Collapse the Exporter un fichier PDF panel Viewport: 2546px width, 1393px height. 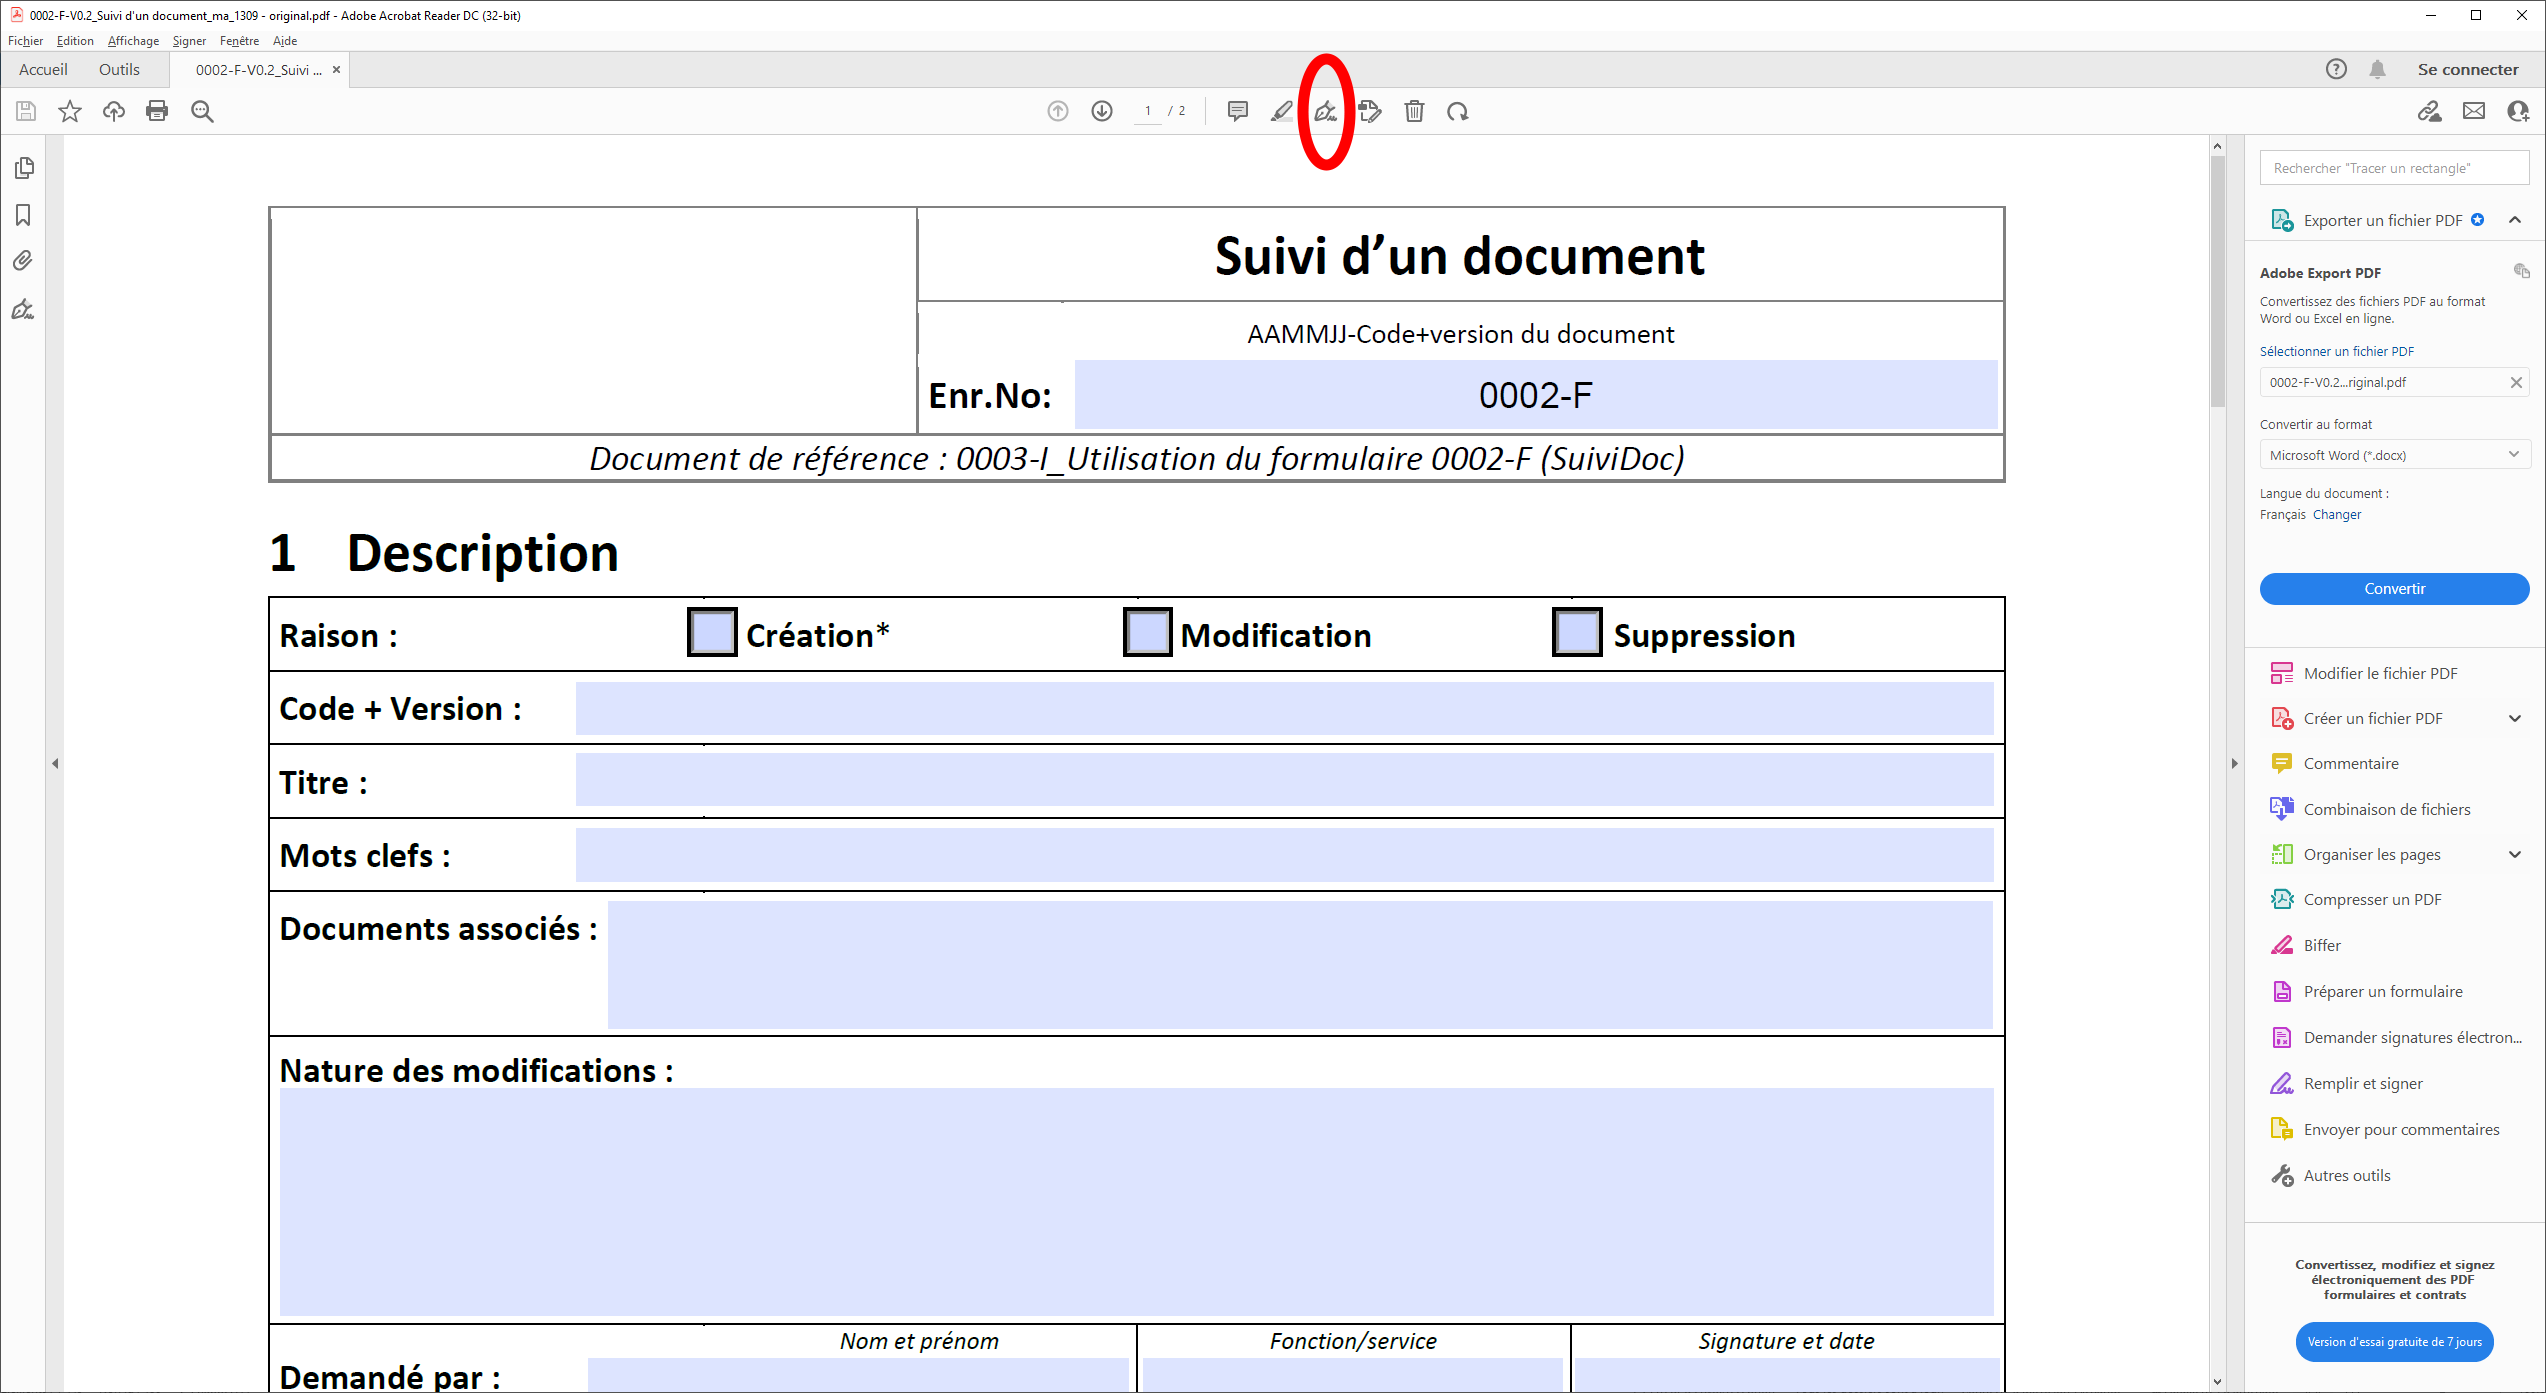[2517, 219]
